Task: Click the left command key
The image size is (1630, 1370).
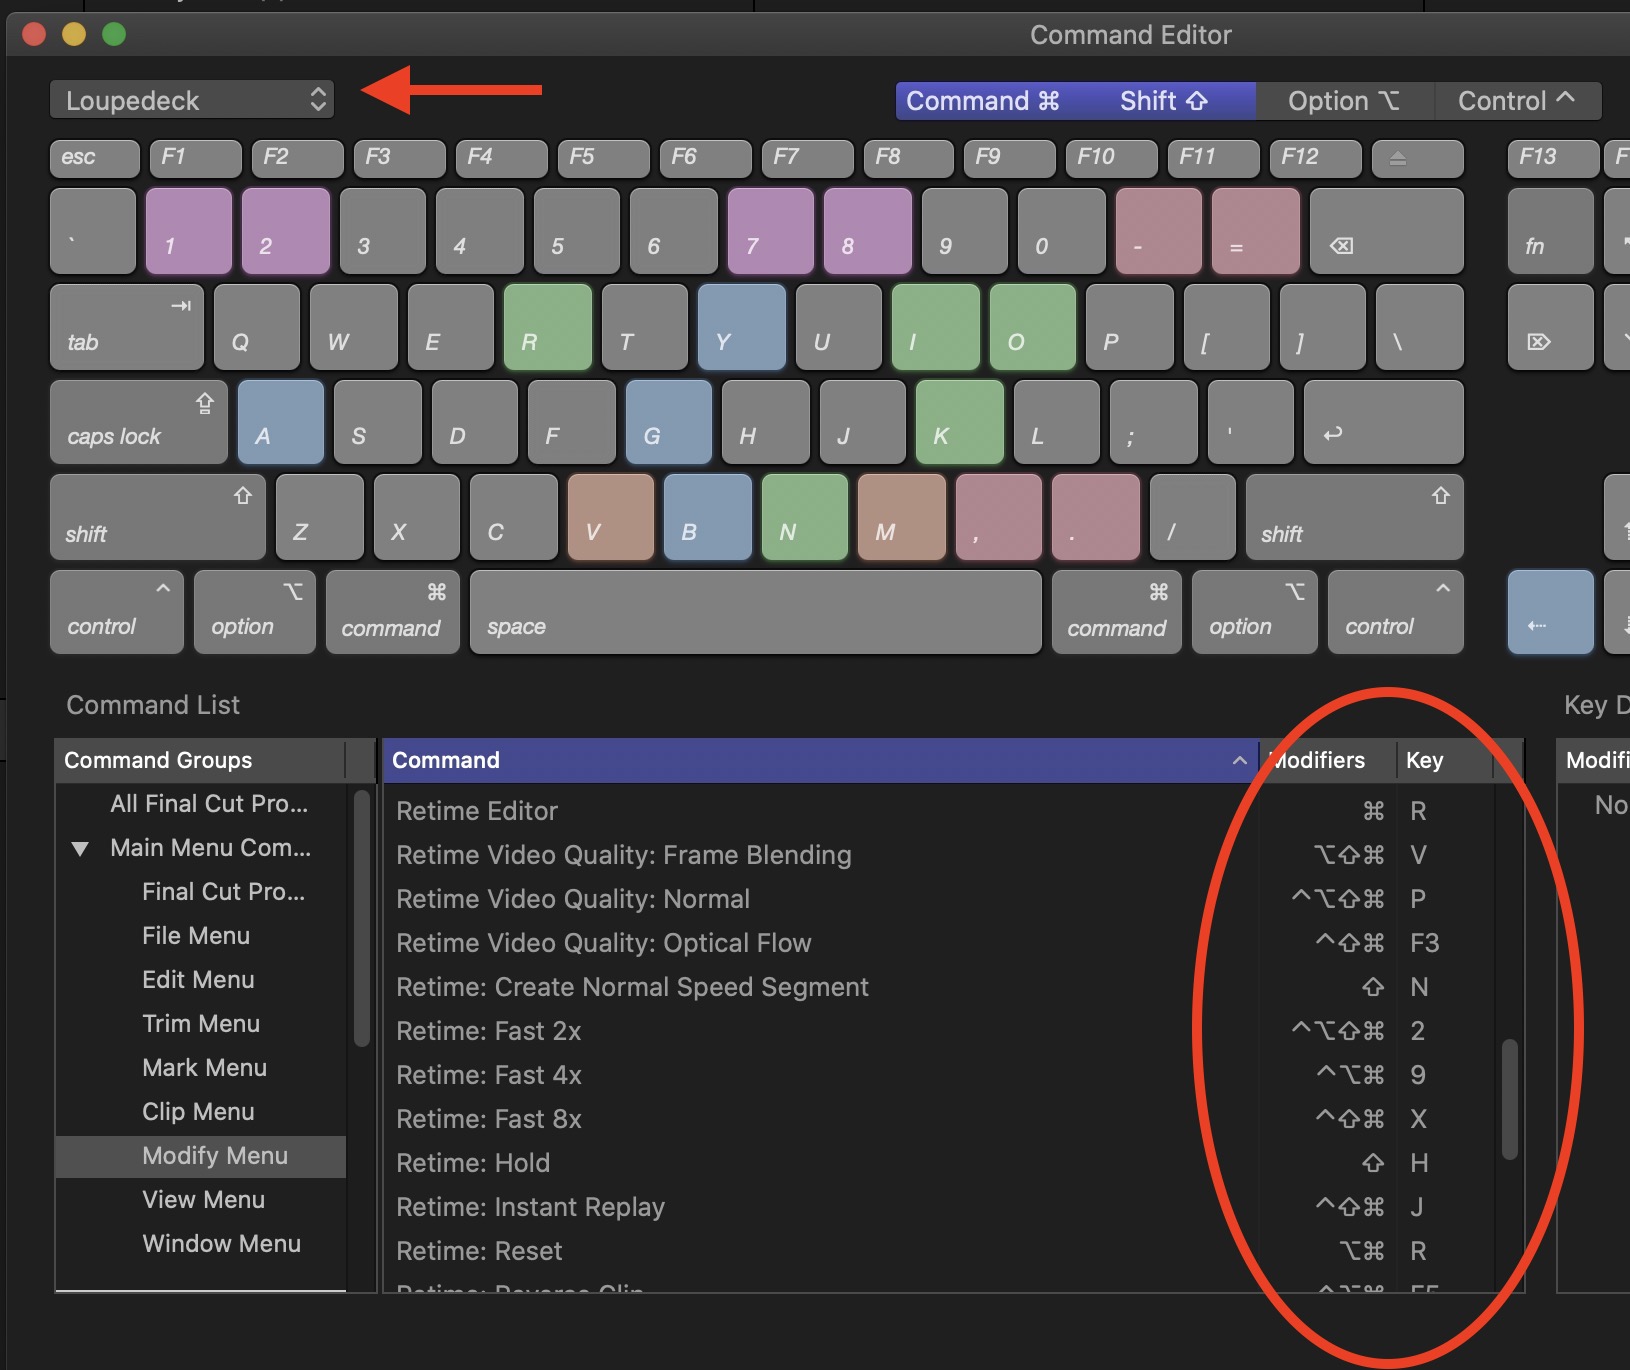Action: (x=392, y=612)
